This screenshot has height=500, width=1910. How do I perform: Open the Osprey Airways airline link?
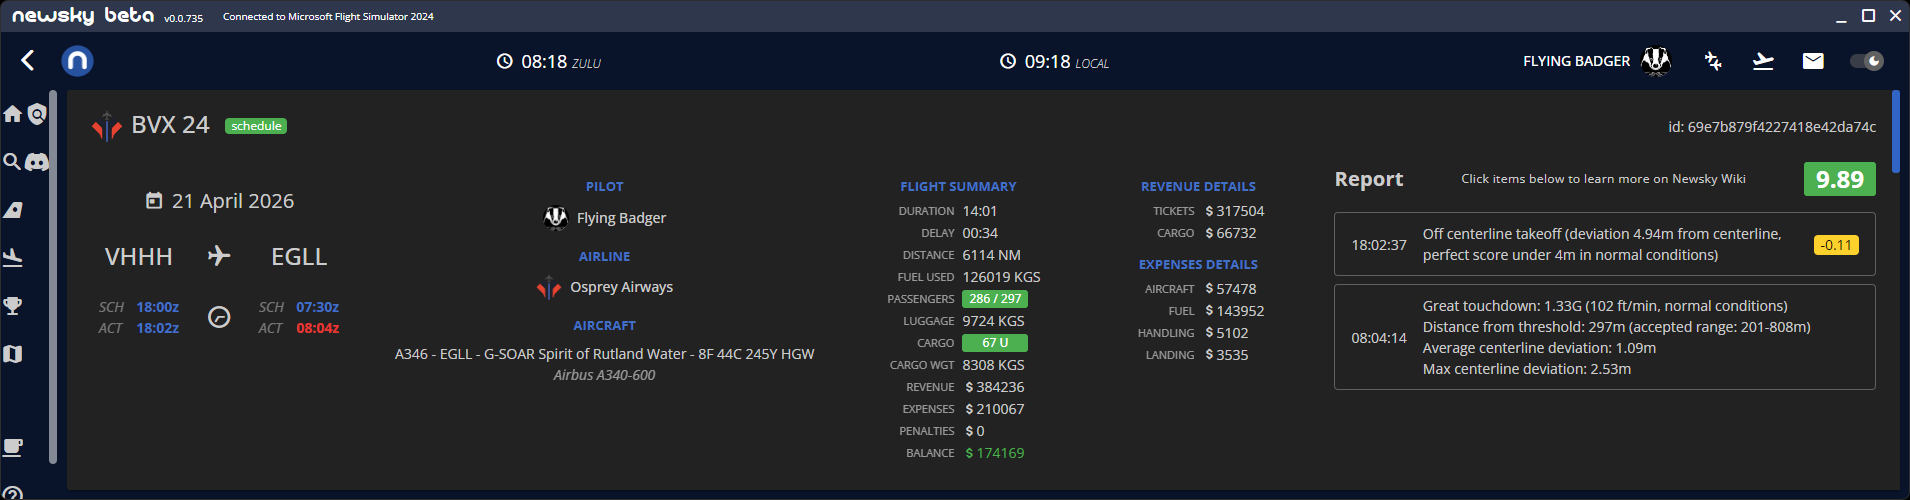point(621,287)
